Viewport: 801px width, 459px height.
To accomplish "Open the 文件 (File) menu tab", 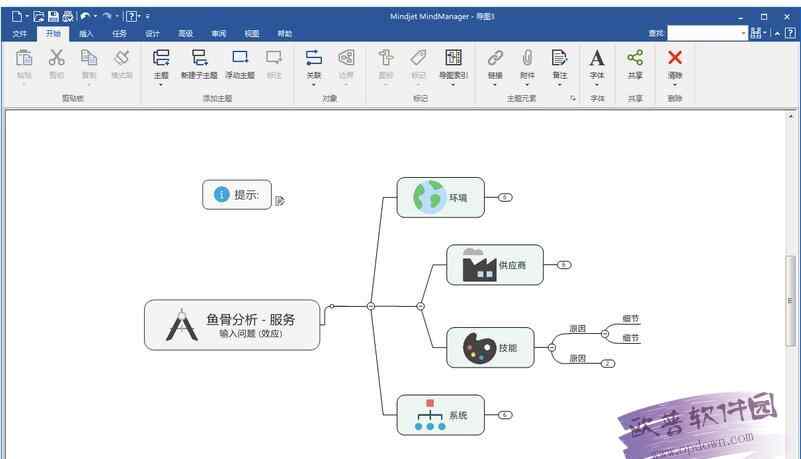I will pyautogui.click(x=19, y=34).
